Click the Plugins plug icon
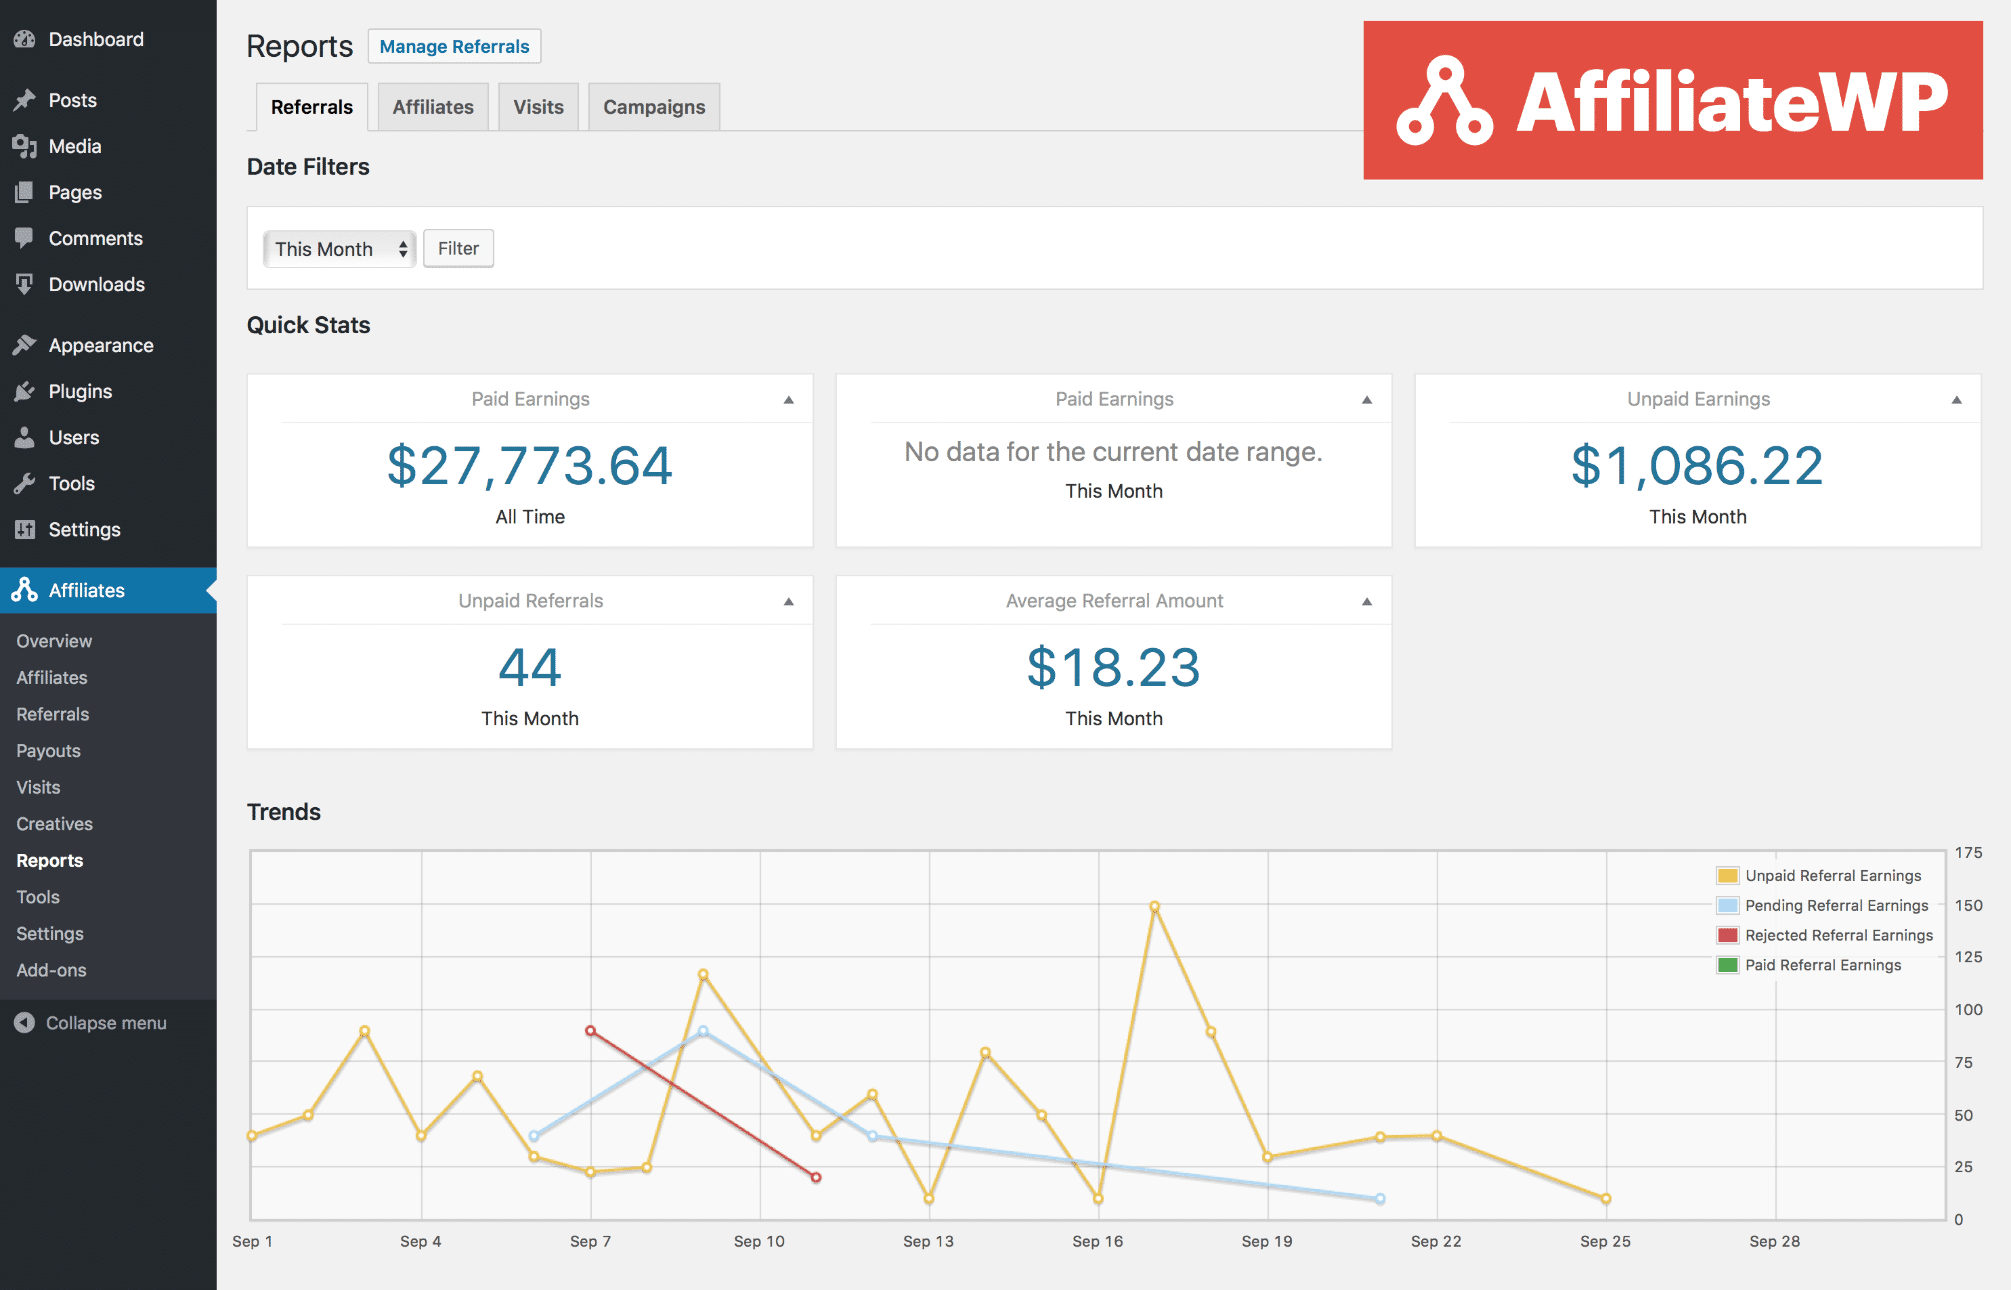 click(24, 391)
